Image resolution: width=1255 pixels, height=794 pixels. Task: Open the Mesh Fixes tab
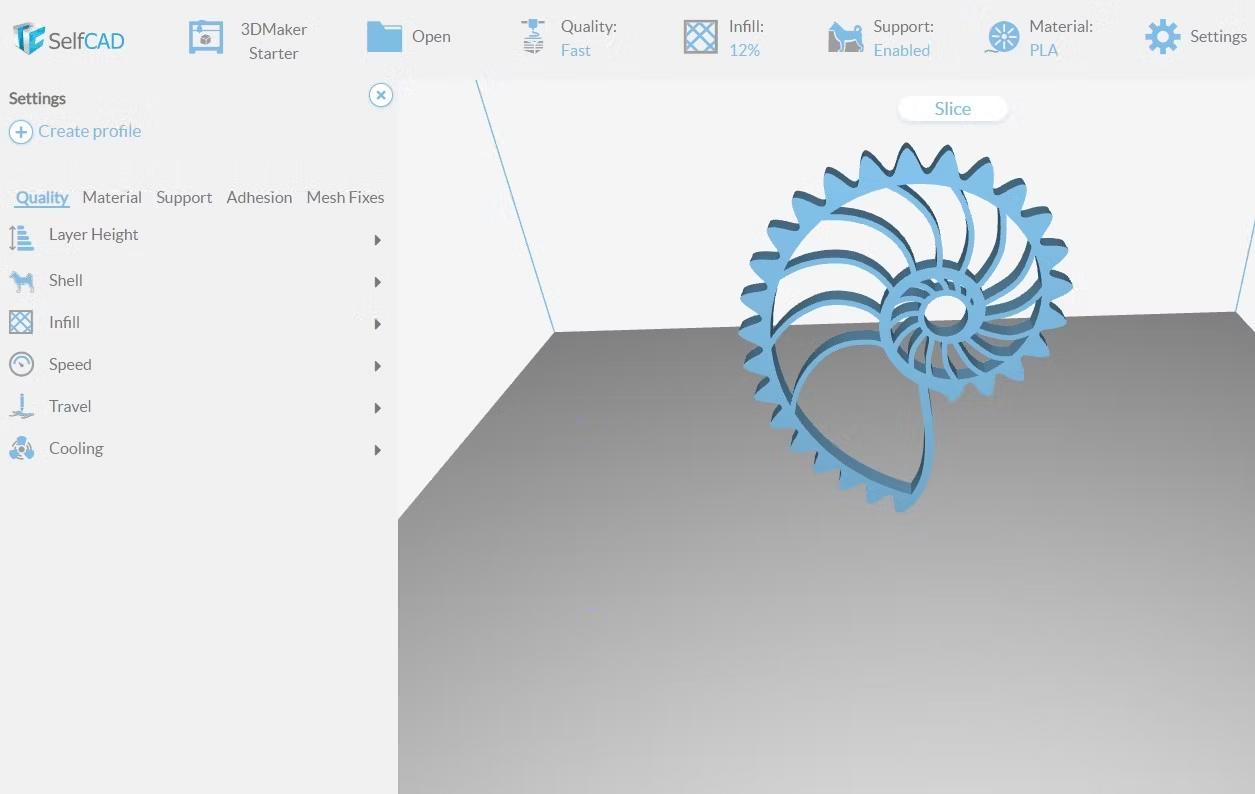(x=345, y=197)
